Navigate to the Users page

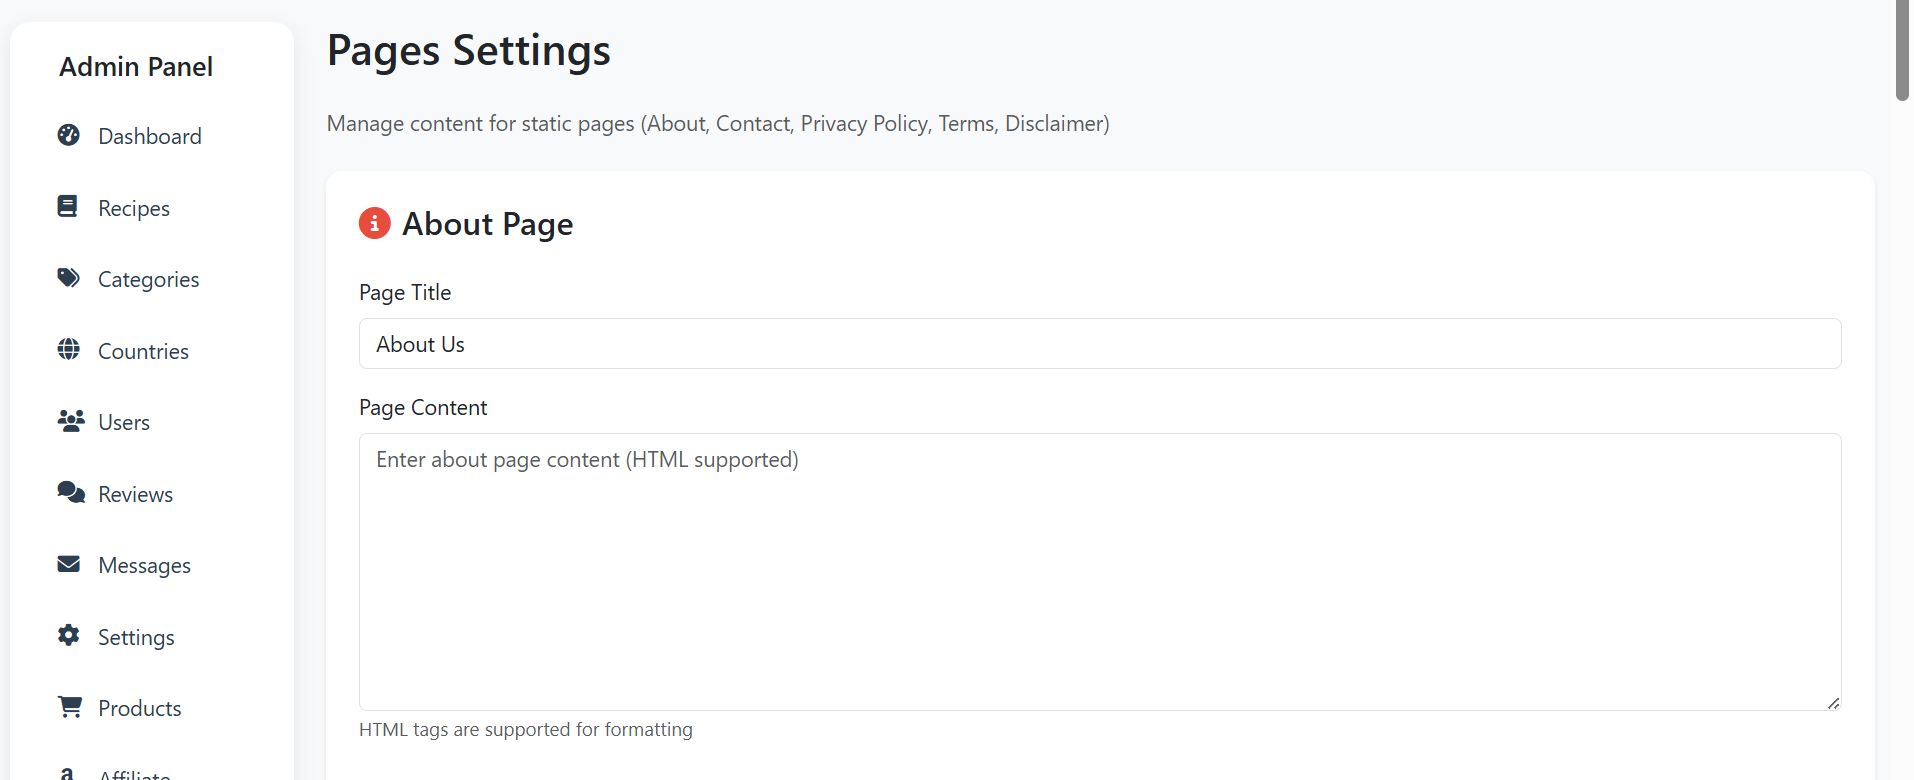[x=124, y=422]
